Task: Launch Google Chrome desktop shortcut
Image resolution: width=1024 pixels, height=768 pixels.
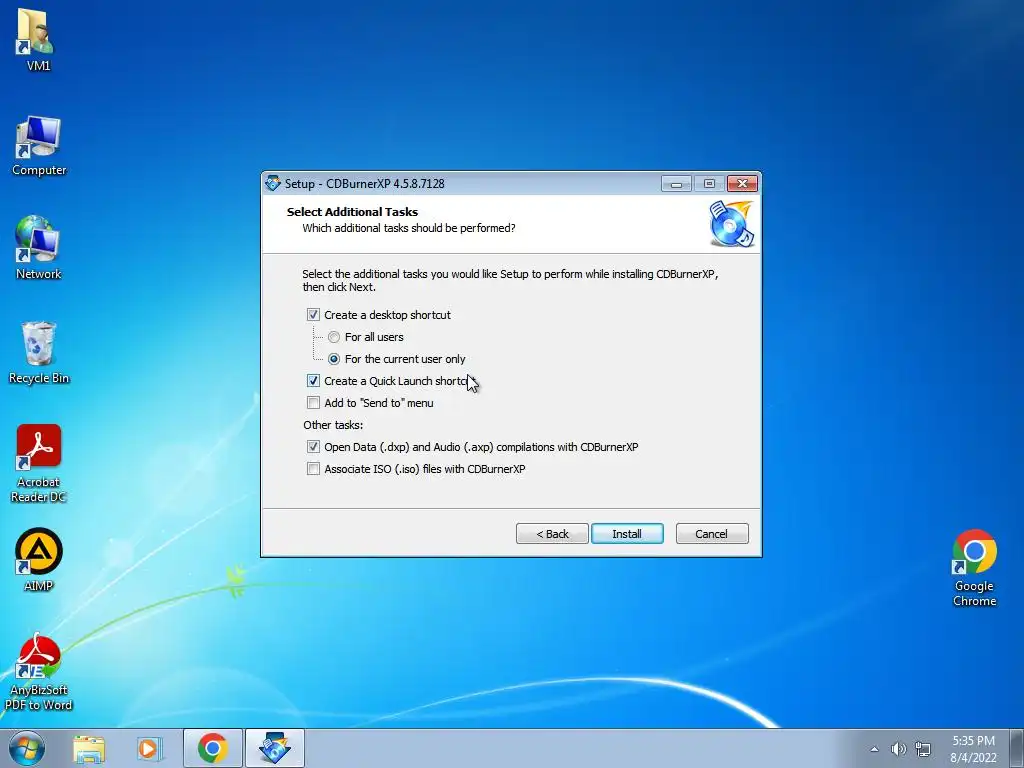Action: point(974,568)
